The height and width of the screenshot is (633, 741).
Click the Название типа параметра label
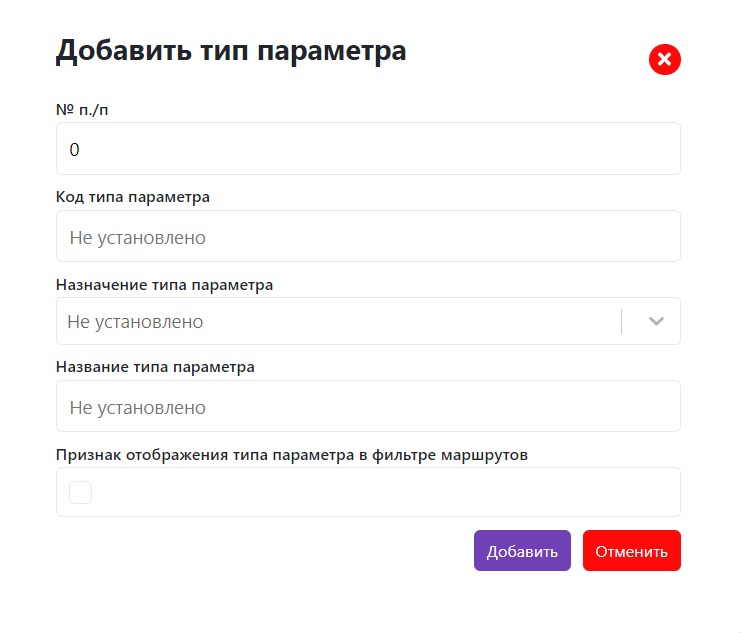(156, 367)
